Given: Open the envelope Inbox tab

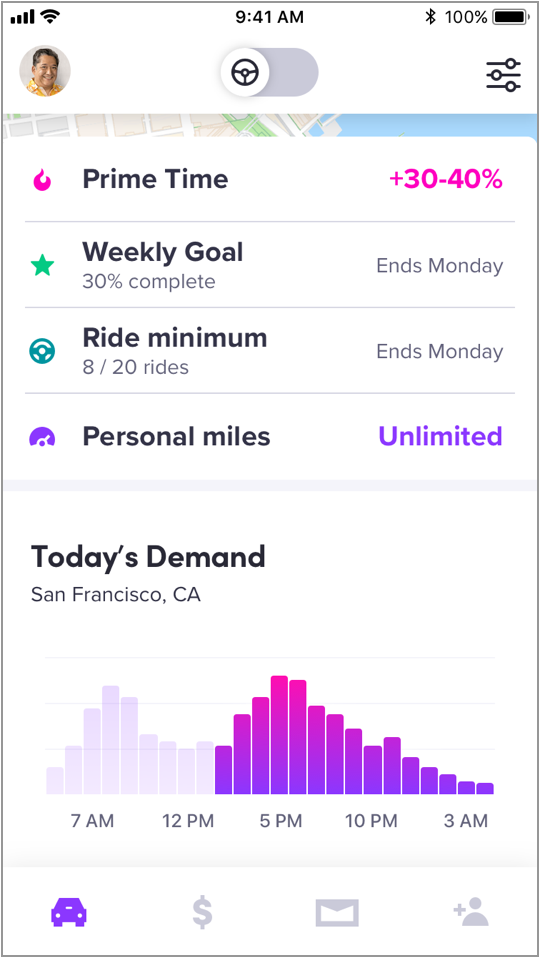Looking at the screenshot, I should click(x=337, y=913).
